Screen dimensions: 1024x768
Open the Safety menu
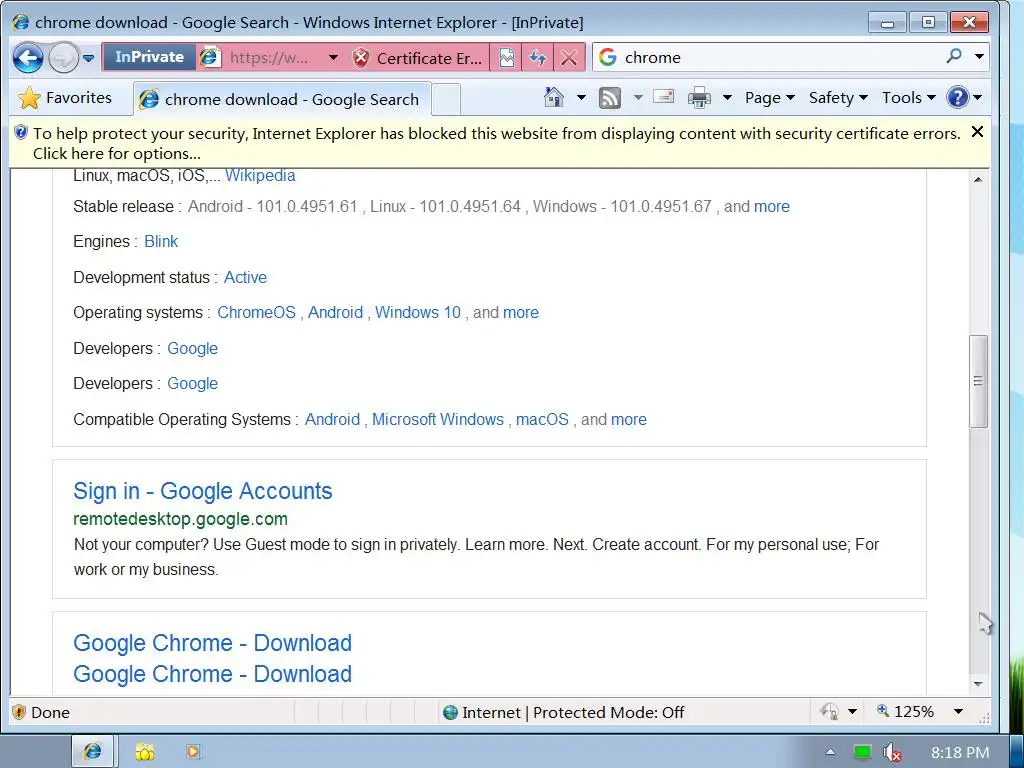(838, 98)
